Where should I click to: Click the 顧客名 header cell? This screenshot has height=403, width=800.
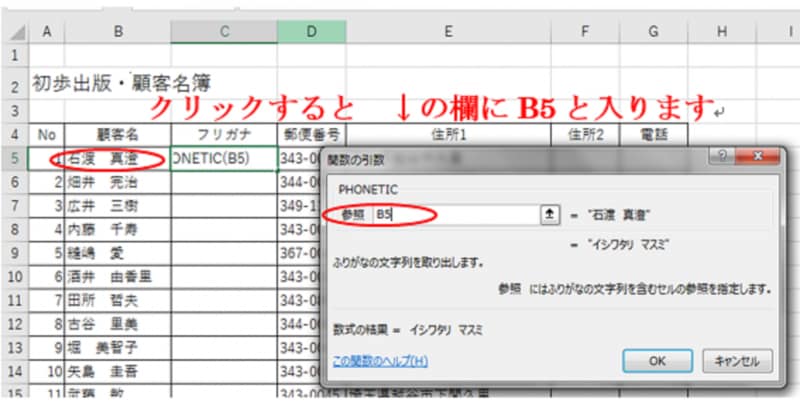[x=118, y=135]
